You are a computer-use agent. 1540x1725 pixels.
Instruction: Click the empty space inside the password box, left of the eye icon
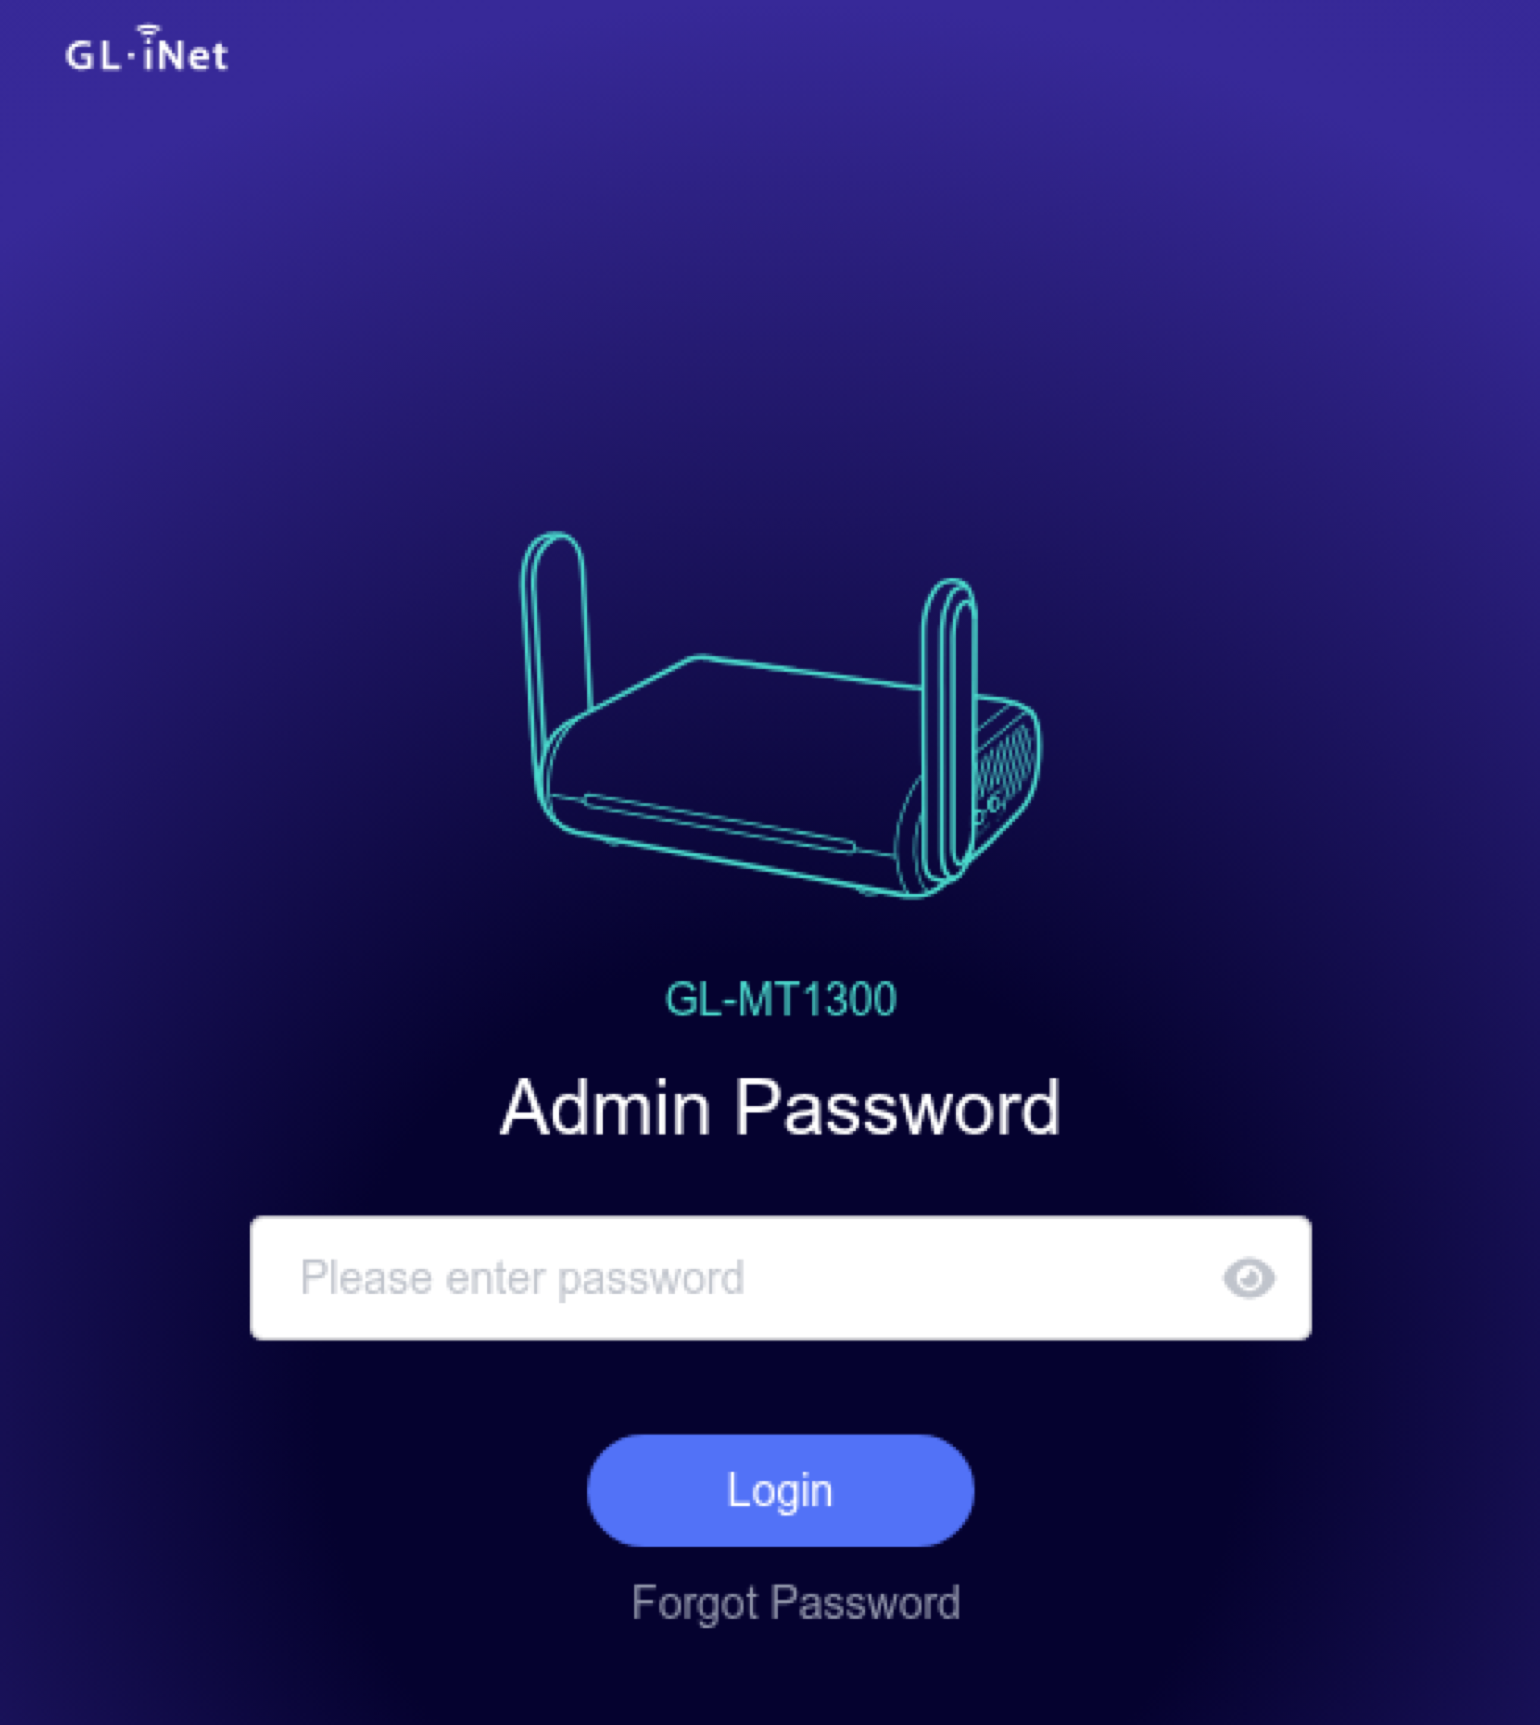980,1278
